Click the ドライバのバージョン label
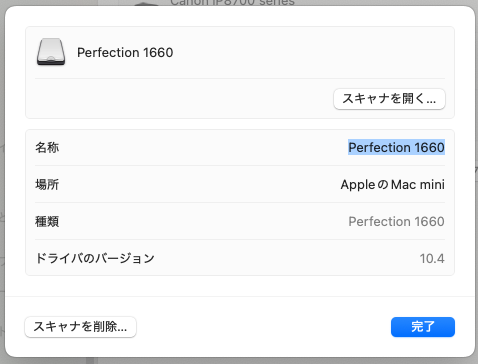Screen dimensions: 478x364 pos(95,258)
